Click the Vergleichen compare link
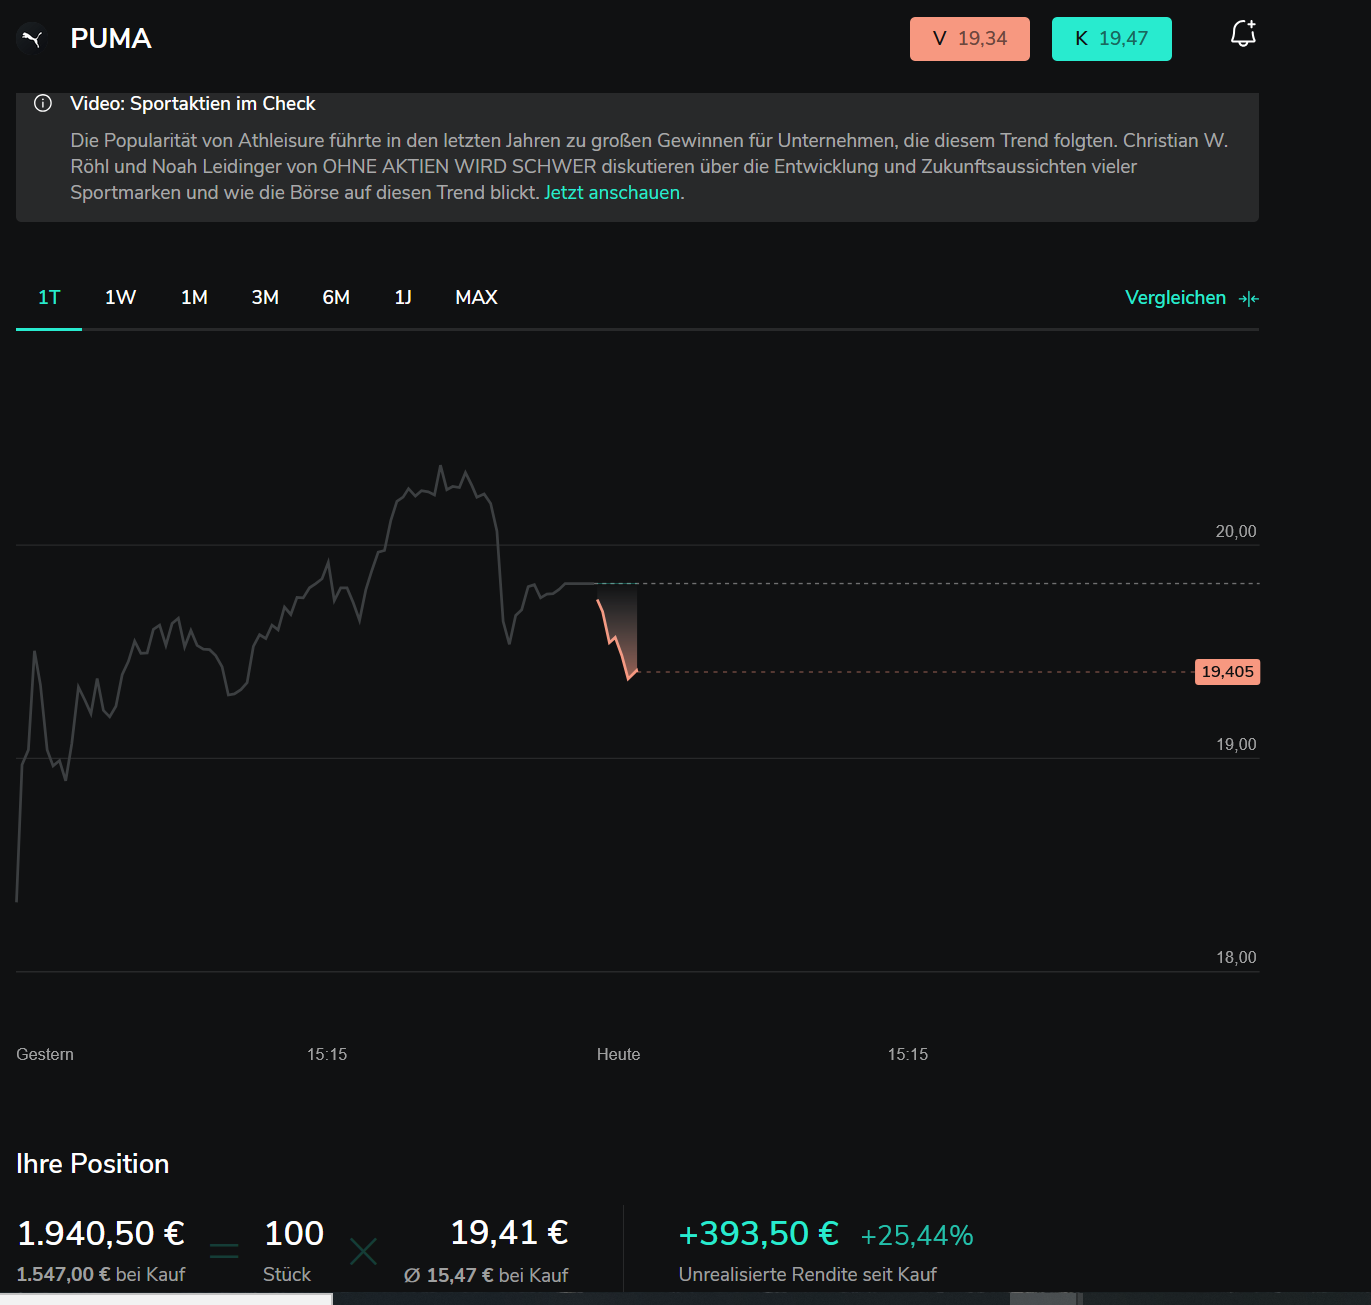Screen dimensions: 1371x1305 pos(1175,298)
